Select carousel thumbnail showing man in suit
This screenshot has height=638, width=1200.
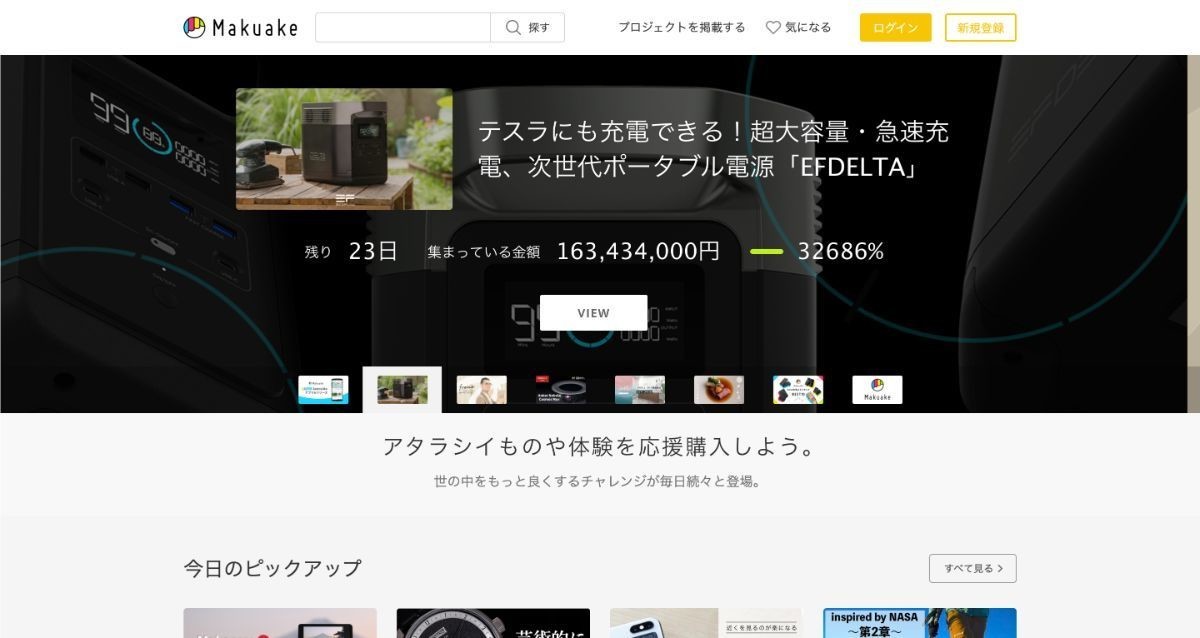coord(482,390)
